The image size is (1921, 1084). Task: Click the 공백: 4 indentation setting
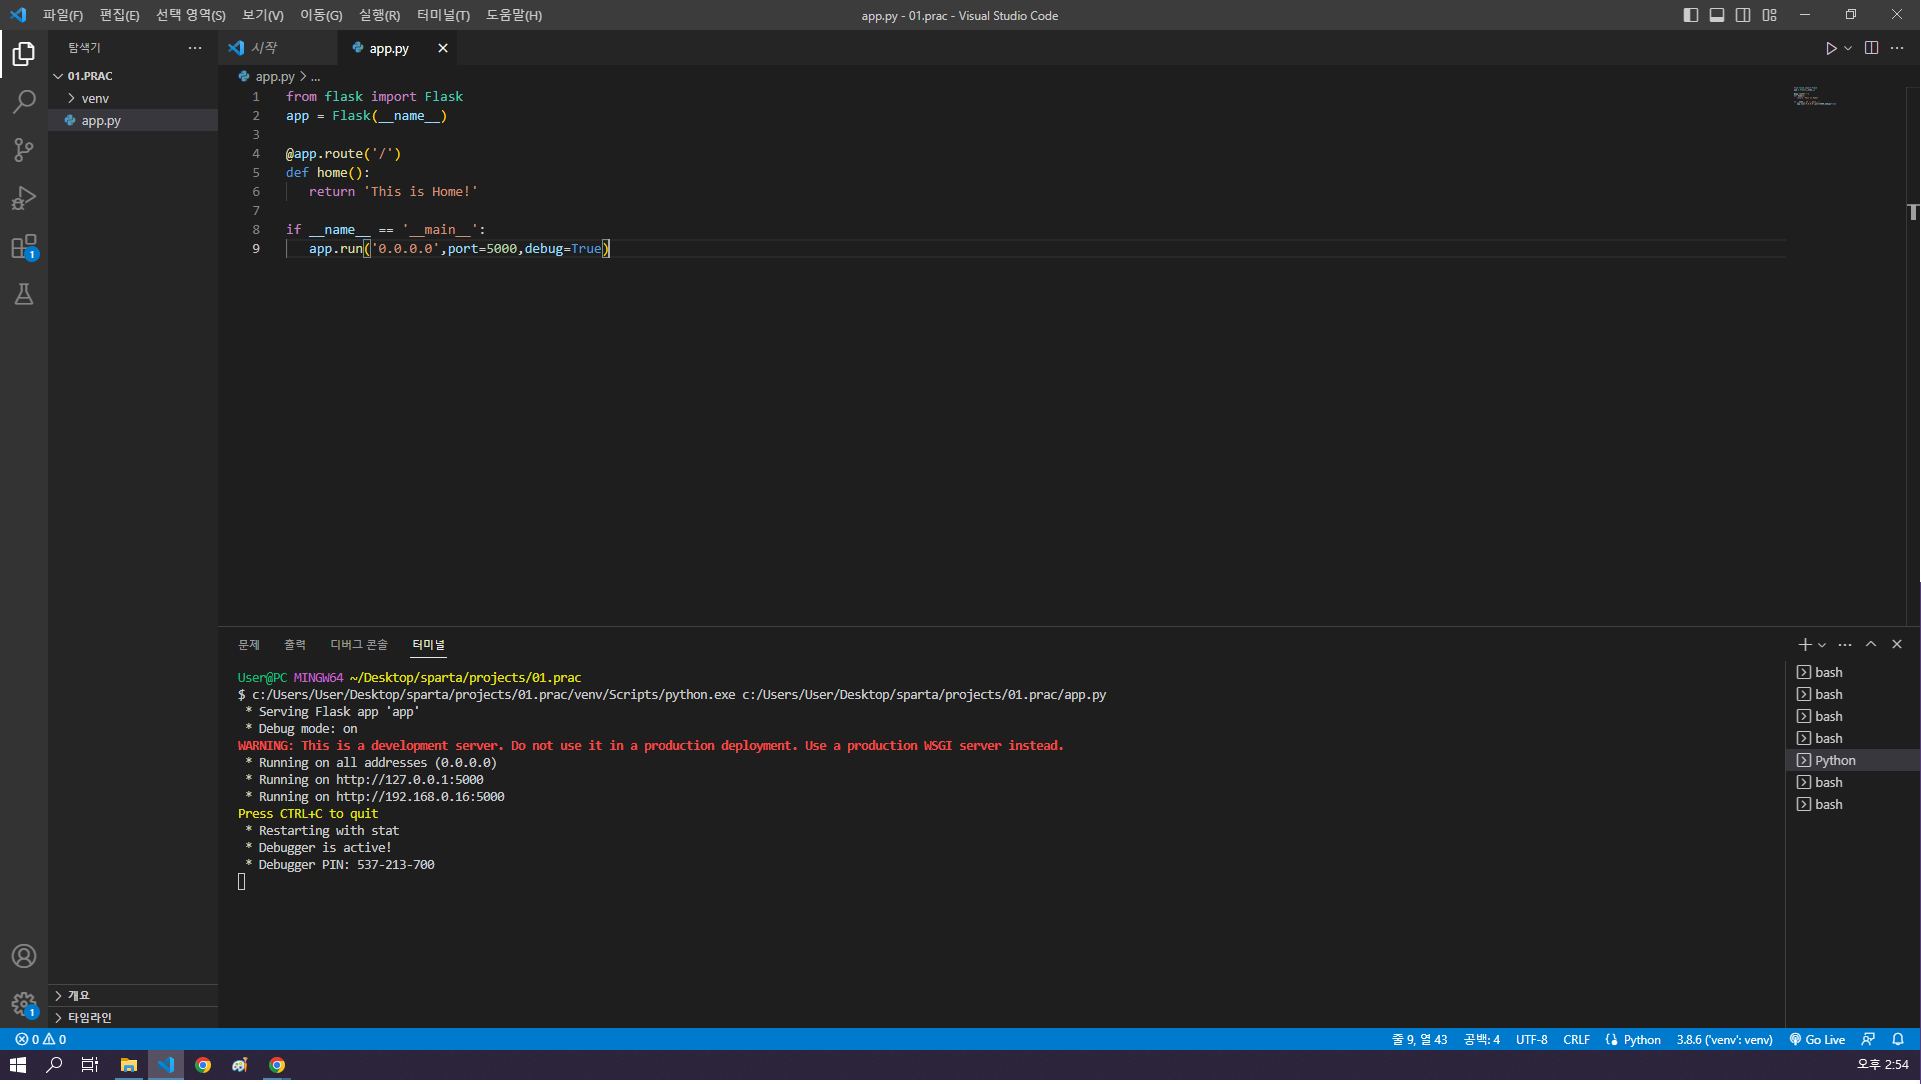[1482, 1040]
